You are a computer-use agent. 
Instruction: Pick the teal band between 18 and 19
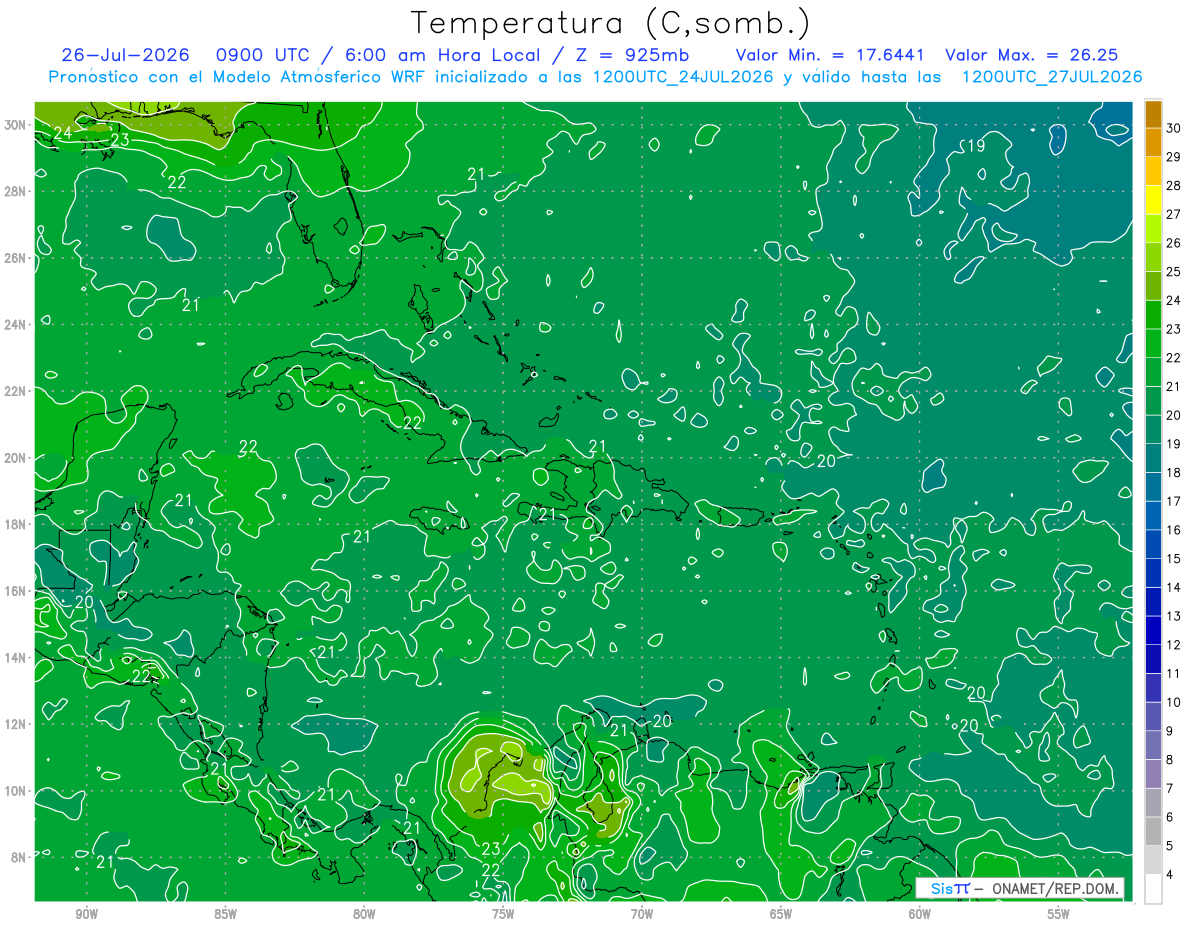(x=1153, y=458)
